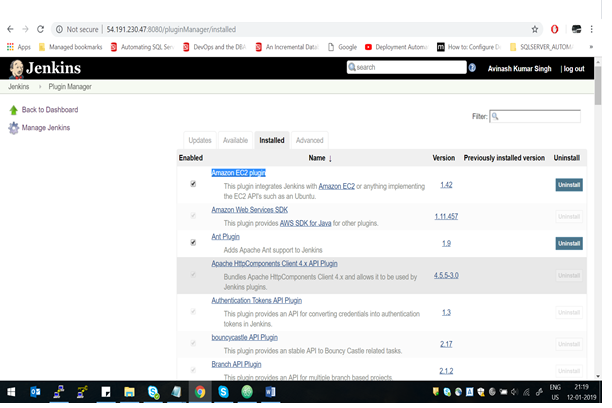Image resolution: width=612 pixels, height=408 pixels.
Task: Open Outlook from the taskbar
Action: pos(35,392)
